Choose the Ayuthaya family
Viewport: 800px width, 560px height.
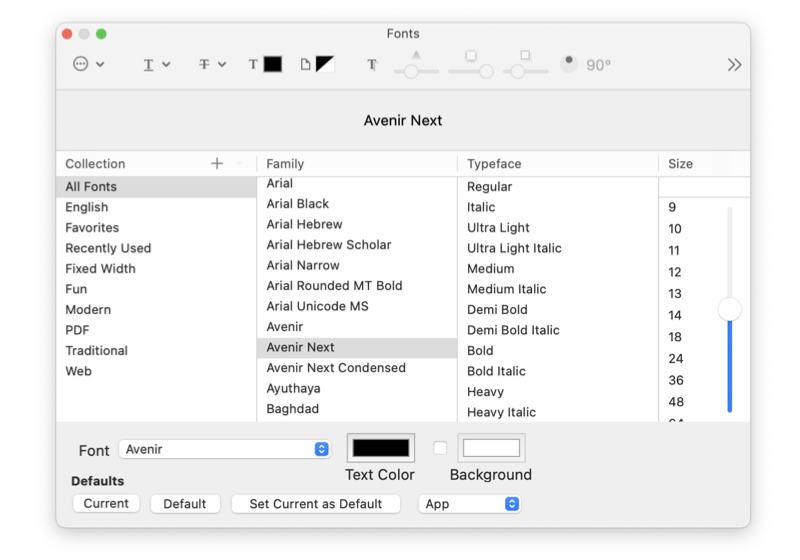[x=357, y=388]
